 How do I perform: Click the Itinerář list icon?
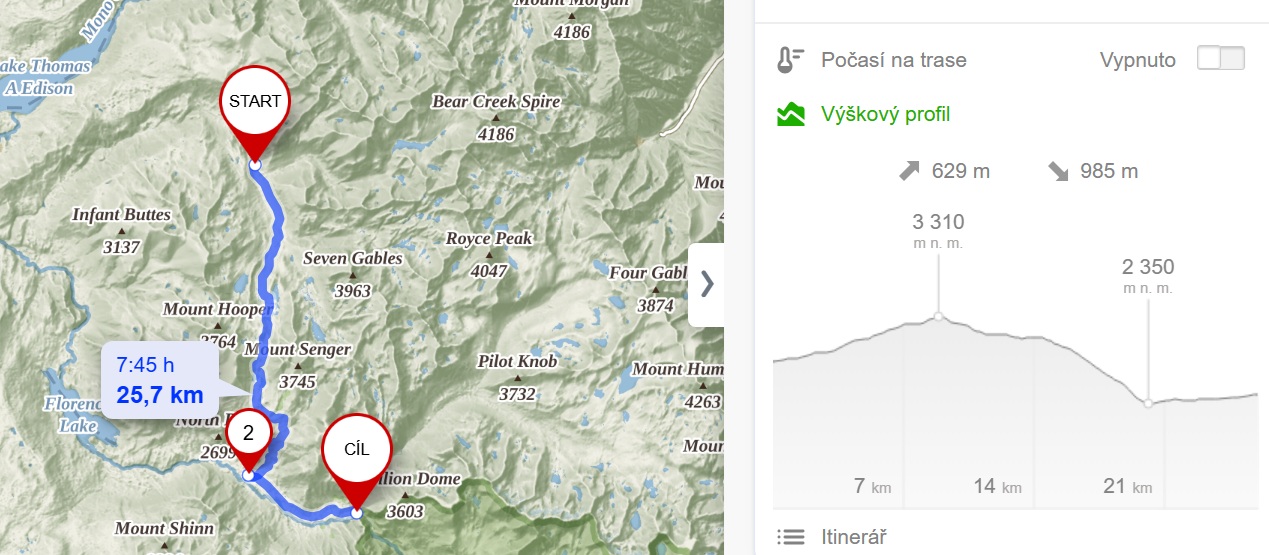click(x=790, y=537)
